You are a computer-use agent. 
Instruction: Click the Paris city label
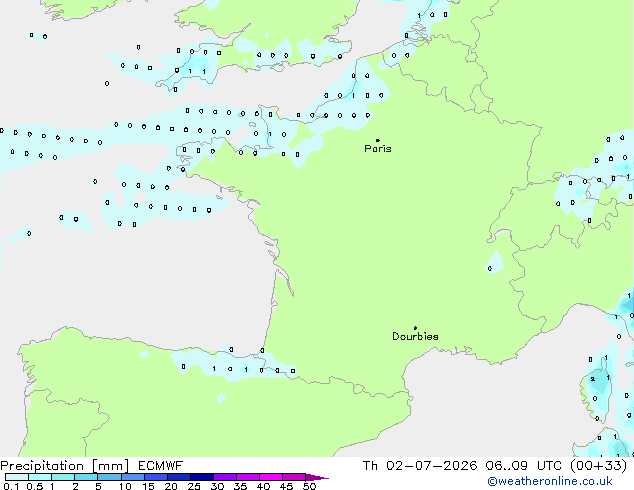click(x=378, y=149)
